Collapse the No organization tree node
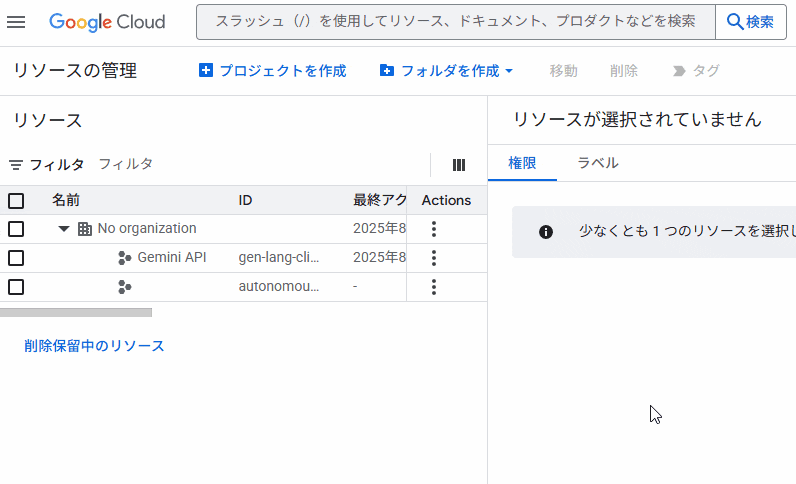Screen dimensions: 796x484 [x=63, y=229]
